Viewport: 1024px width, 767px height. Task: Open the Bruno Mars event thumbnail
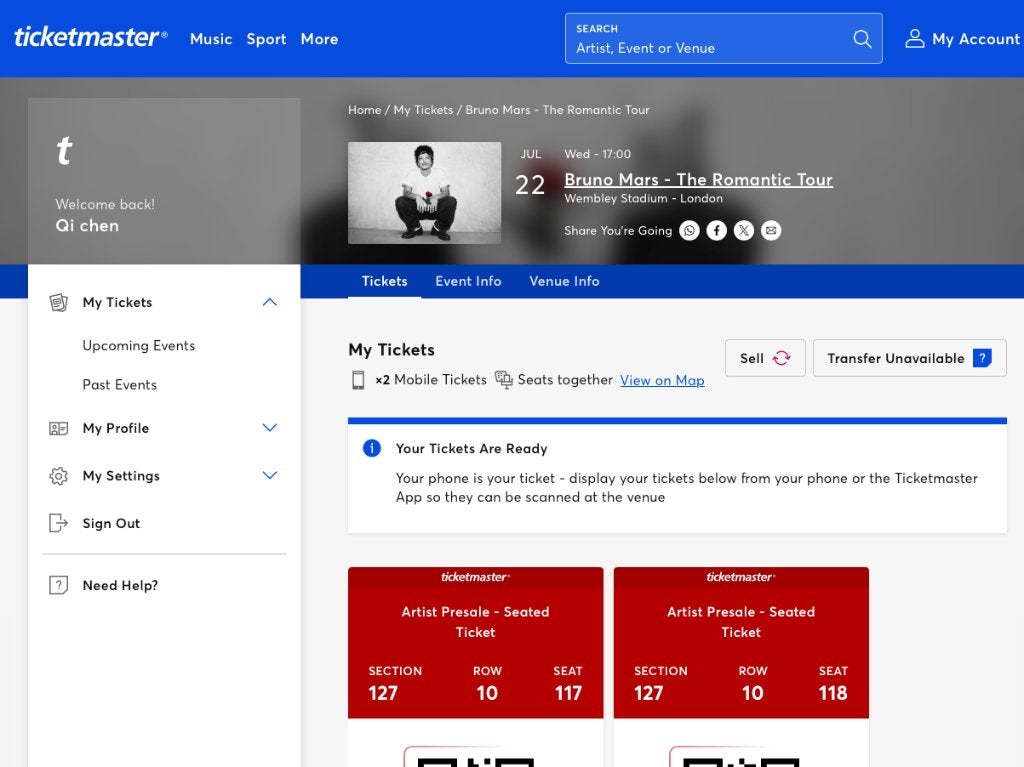[x=424, y=193]
